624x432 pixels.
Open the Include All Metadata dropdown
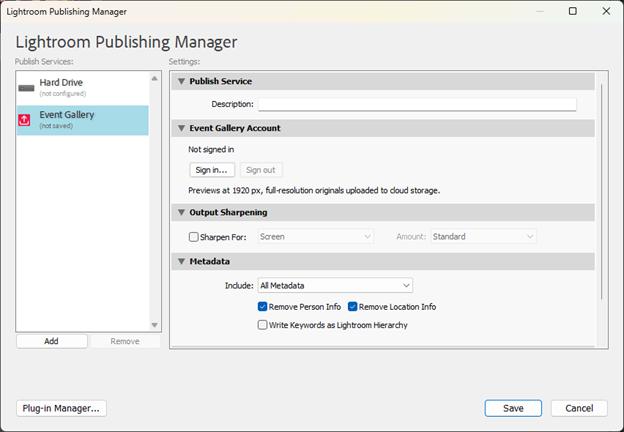[335, 286]
